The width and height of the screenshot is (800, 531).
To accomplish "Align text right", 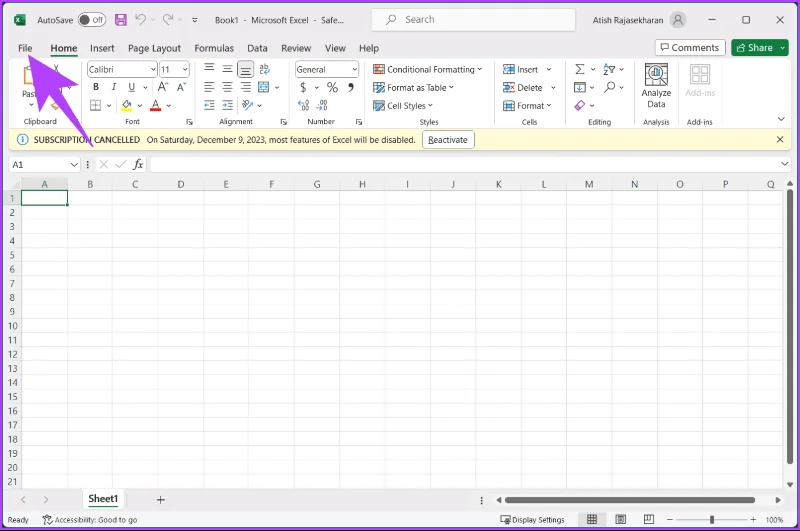I will pyautogui.click(x=245, y=87).
